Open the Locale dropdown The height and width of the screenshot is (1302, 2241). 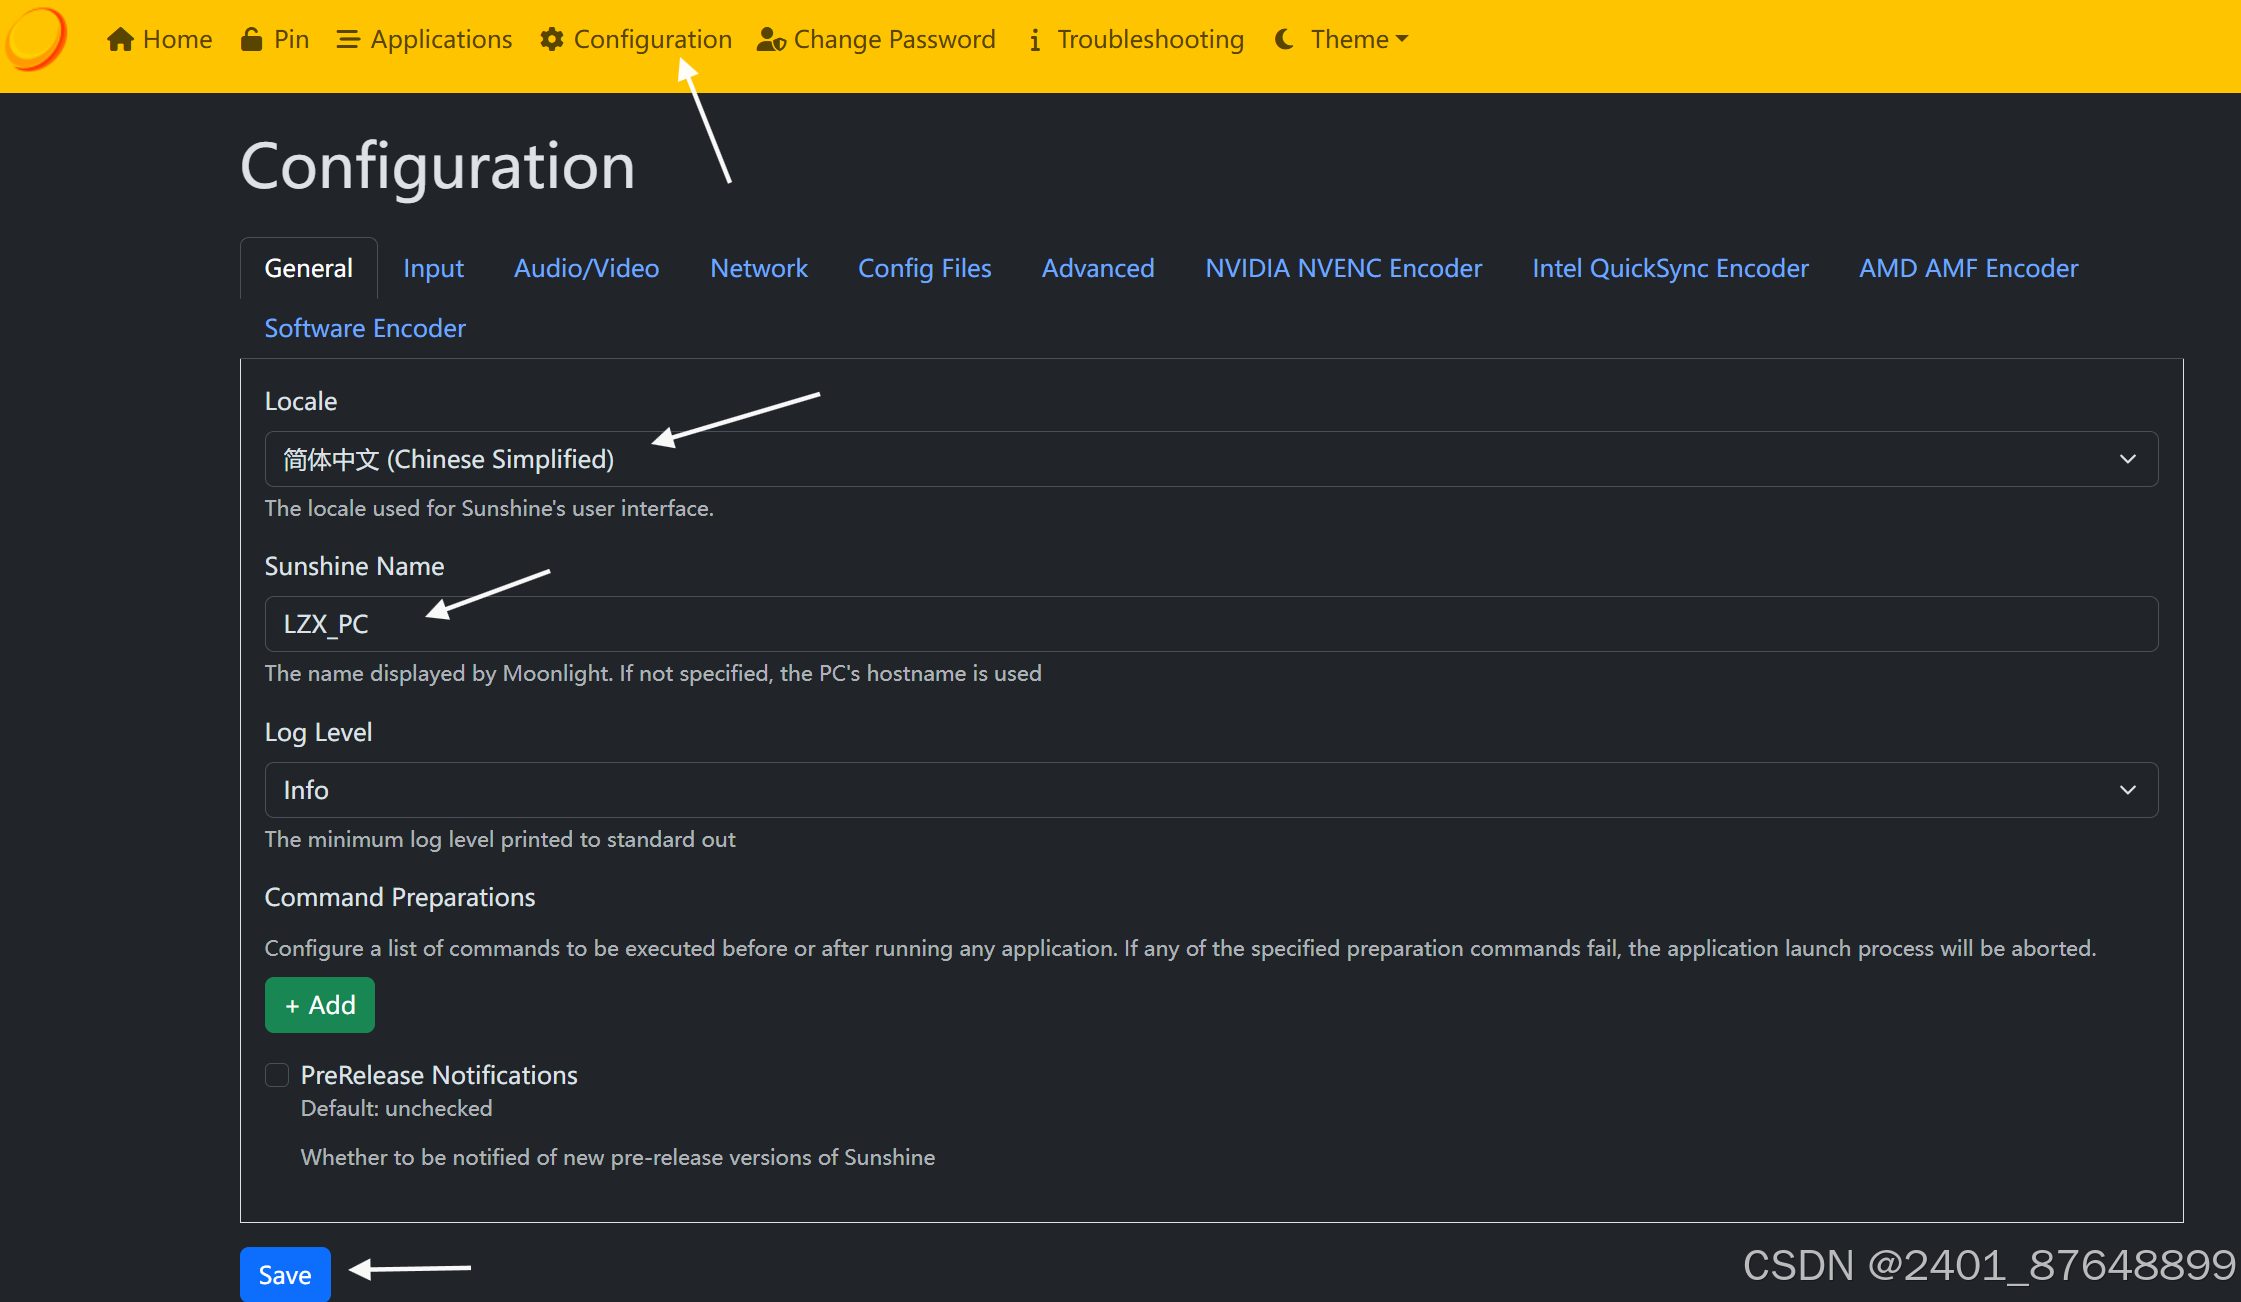click(x=1210, y=459)
